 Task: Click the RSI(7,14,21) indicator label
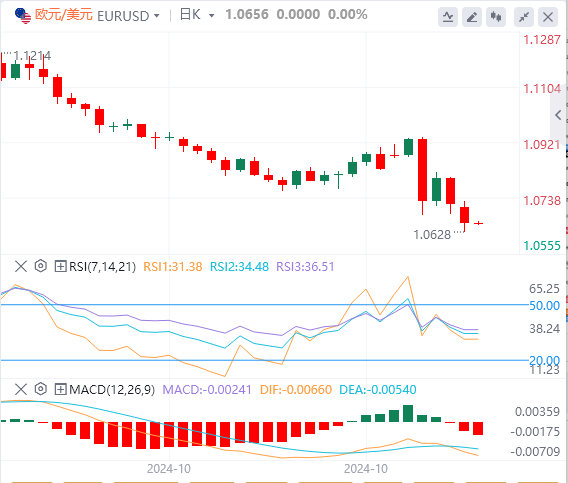tap(103, 267)
